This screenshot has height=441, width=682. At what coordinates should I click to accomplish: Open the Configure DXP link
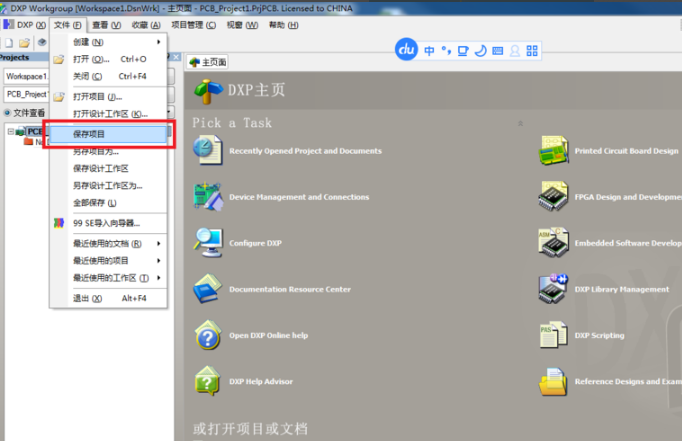click(x=255, y=243)
